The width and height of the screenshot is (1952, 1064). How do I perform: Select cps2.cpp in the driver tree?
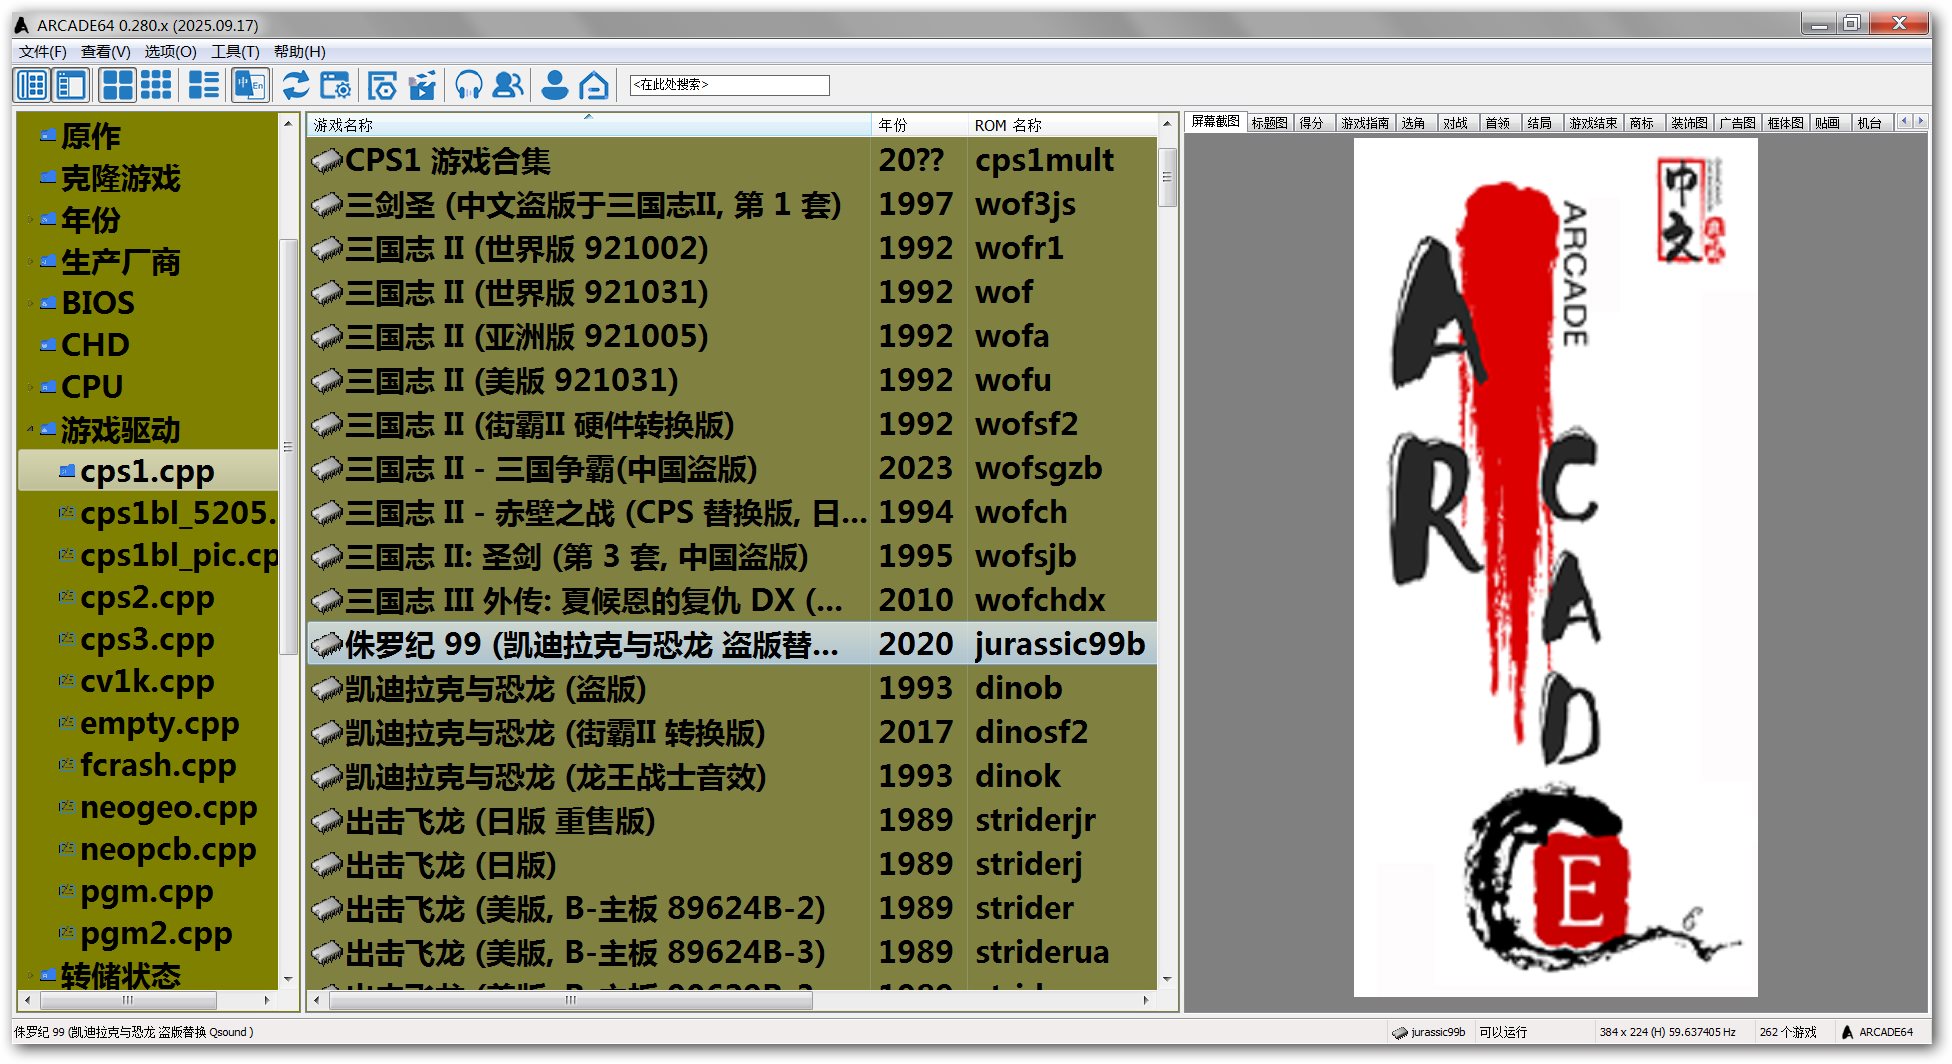tap(147, 597)
